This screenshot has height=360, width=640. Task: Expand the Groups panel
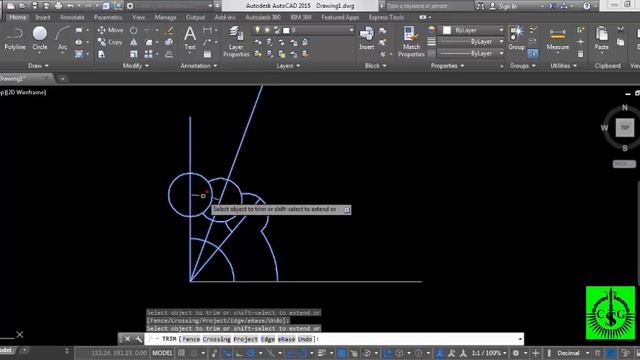pos(522,66)
